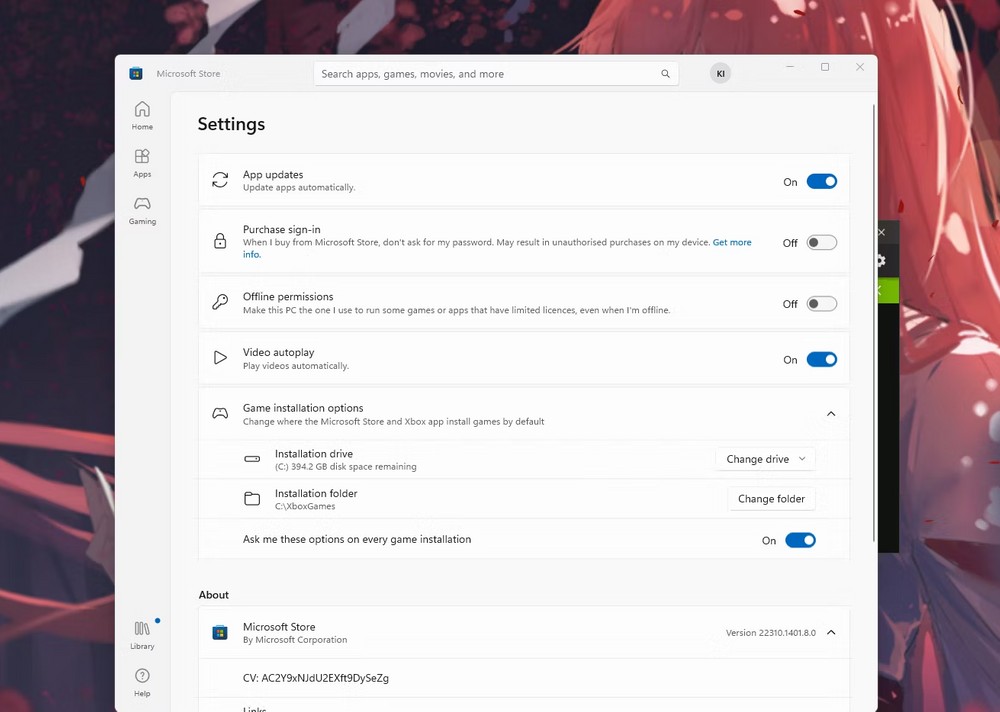The image size is (1000, 712).
Task: Toggle Ask me these options on every installation
Action: pos(800,540)
